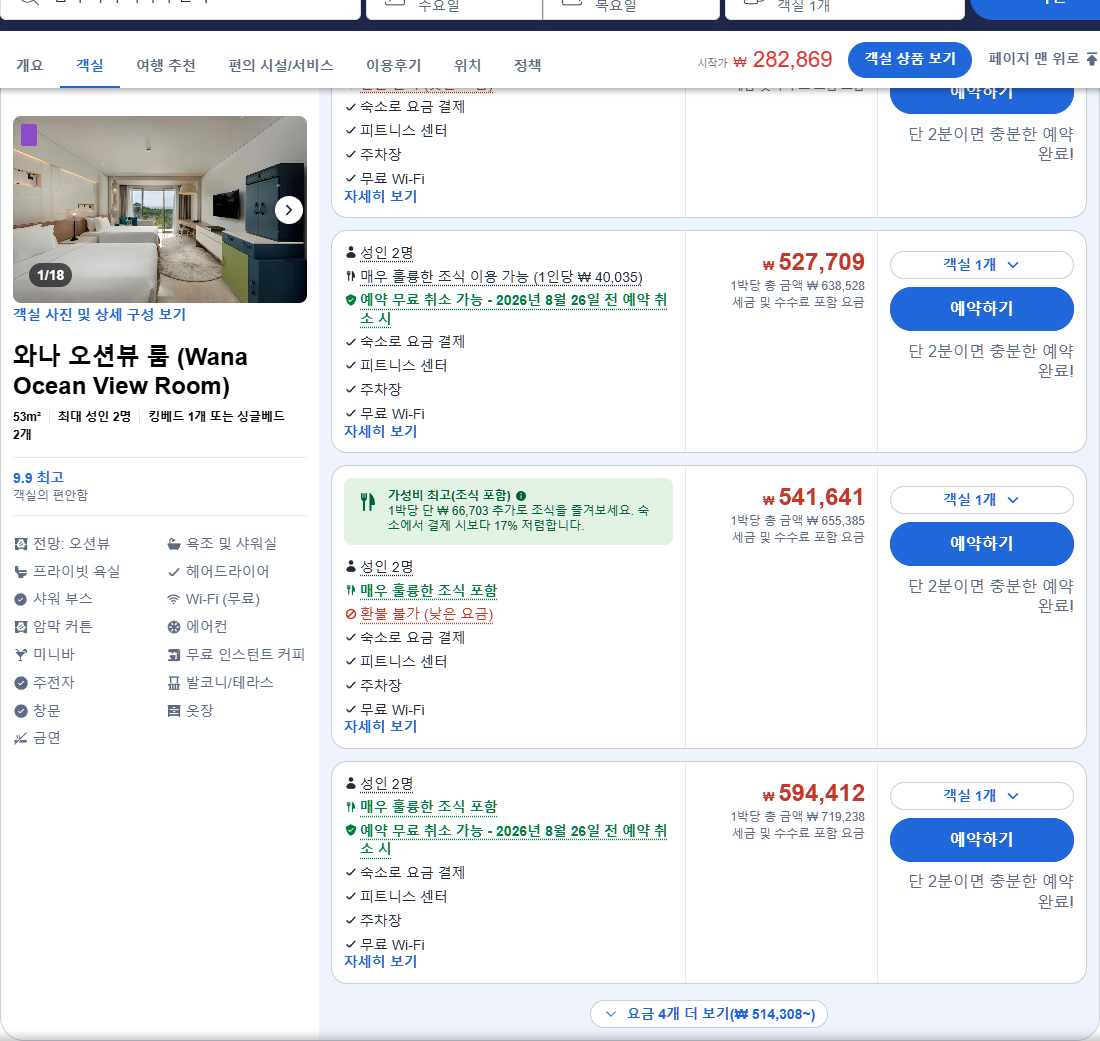Open 이용후기 tab
The width and height of the screenshot is (1100, 1041).
[394, 65]
